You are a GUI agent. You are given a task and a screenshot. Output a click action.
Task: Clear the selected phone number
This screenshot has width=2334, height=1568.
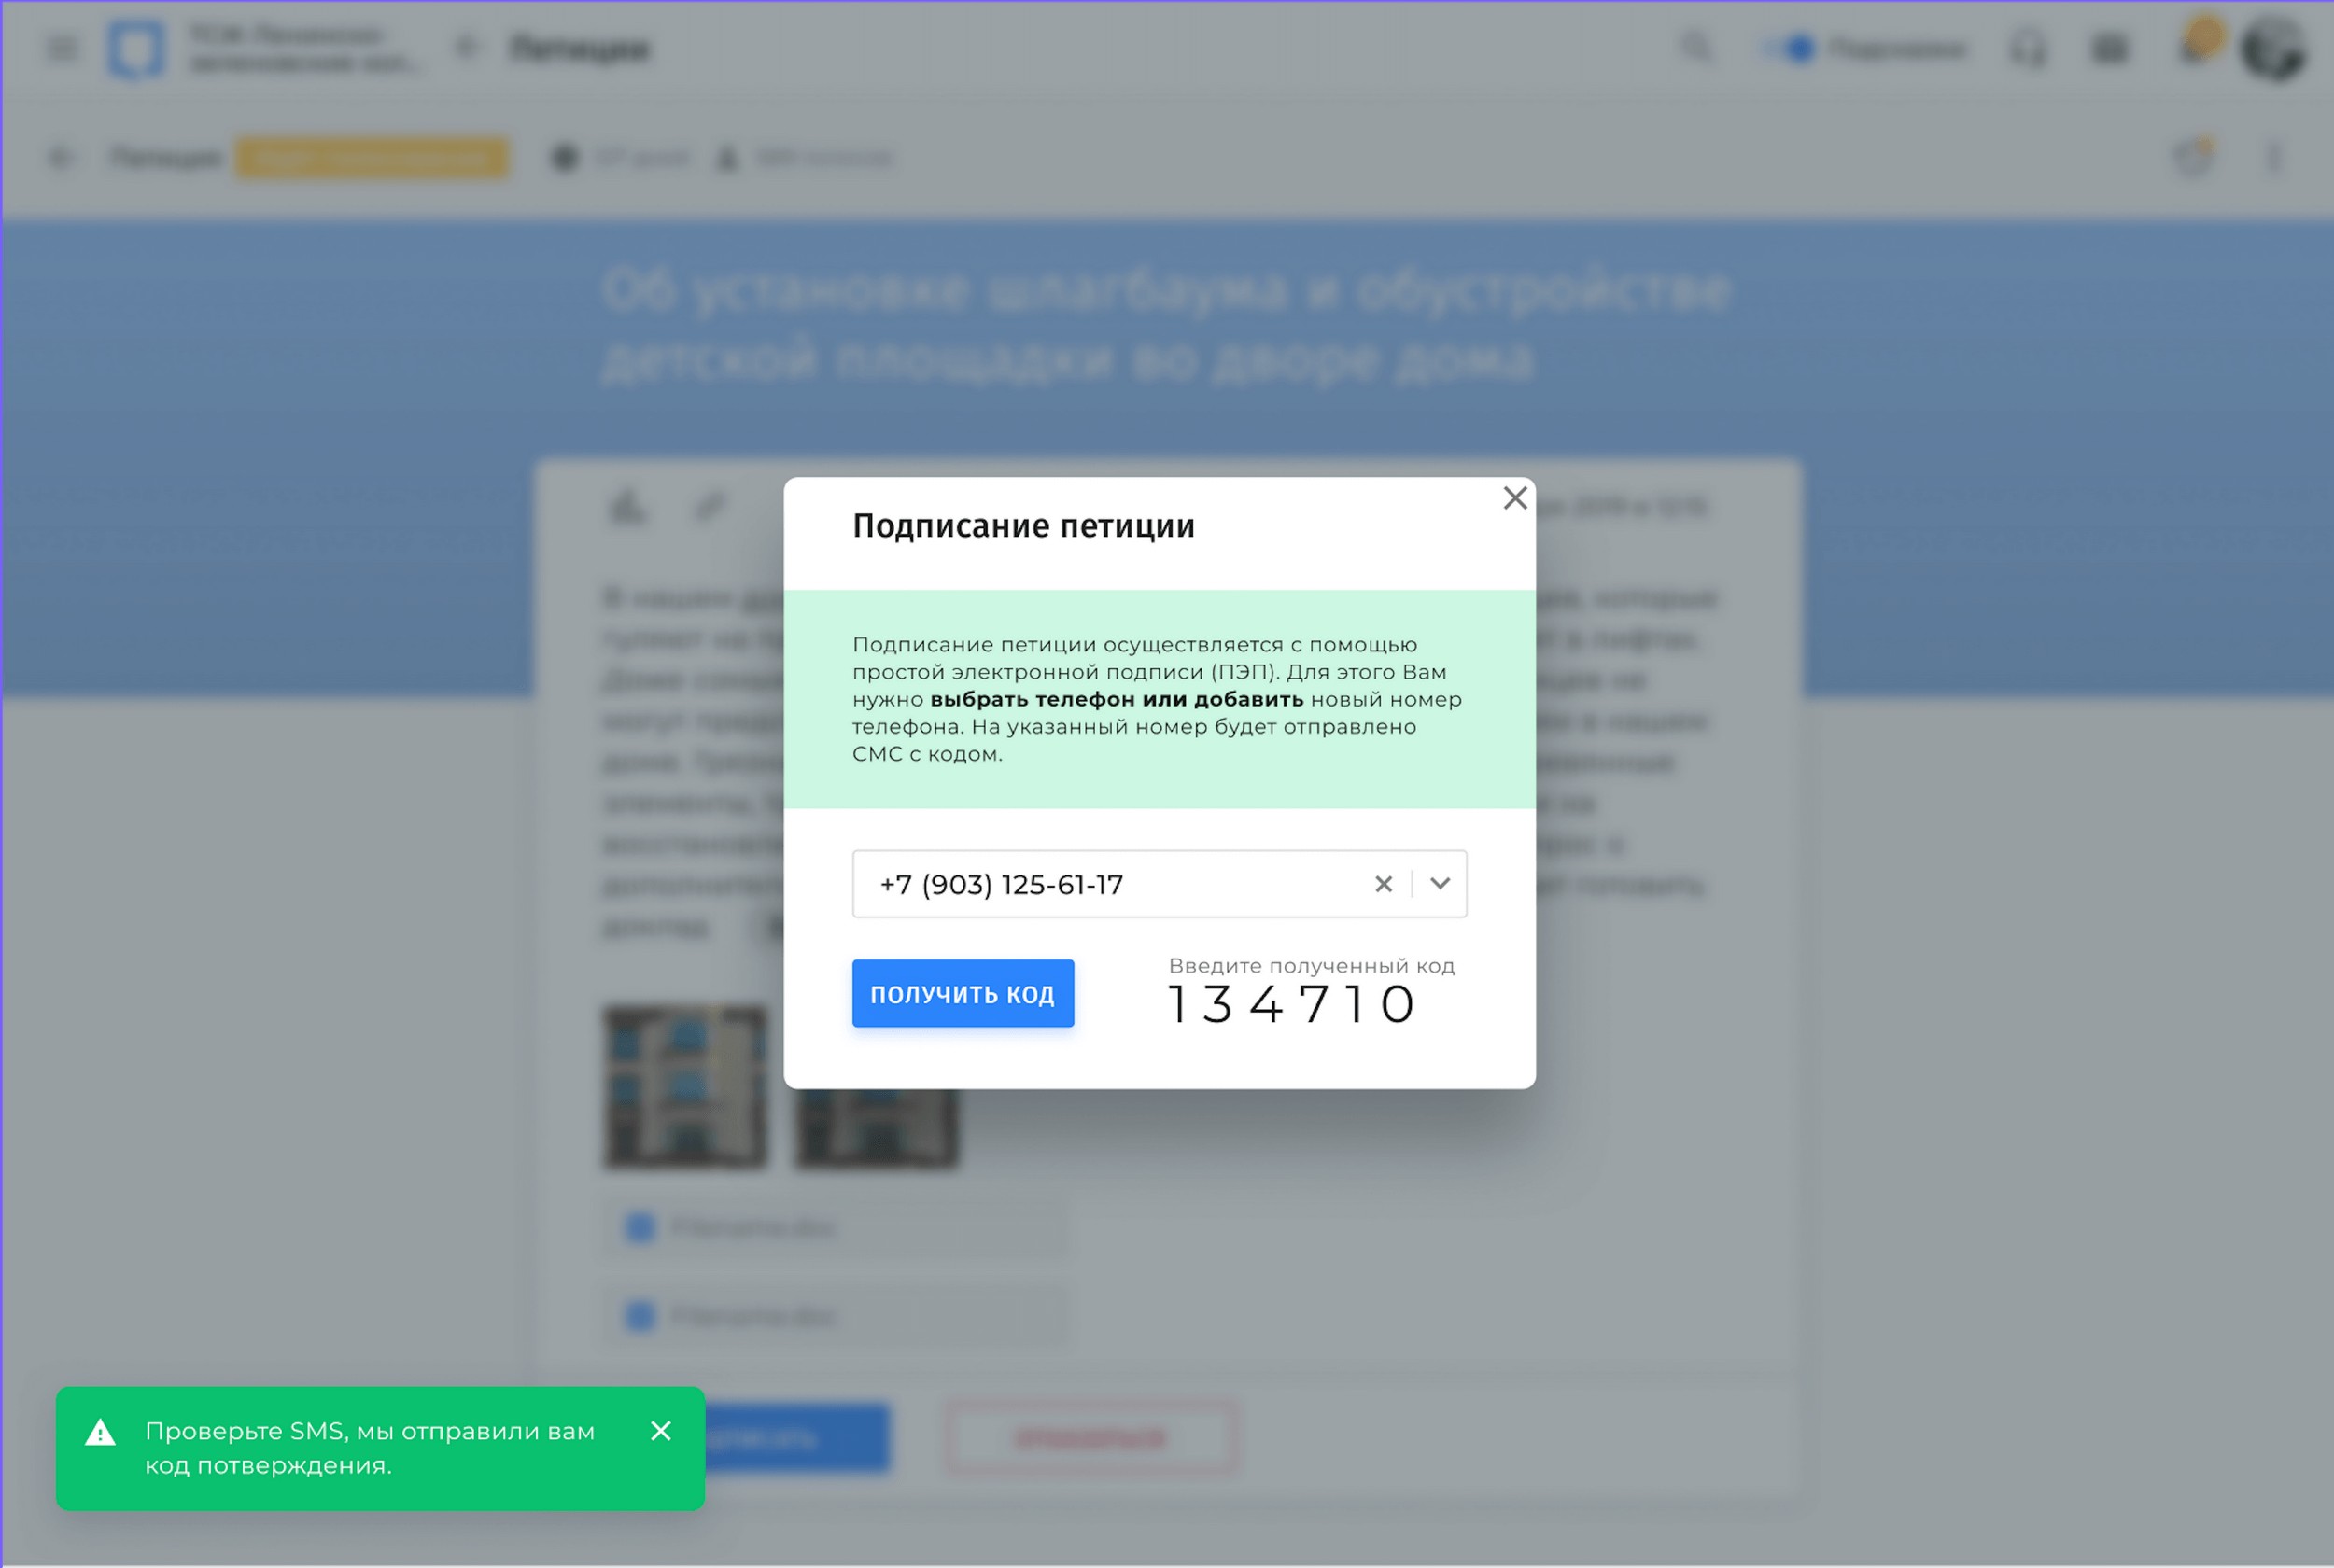click(x=1383, y=884)
